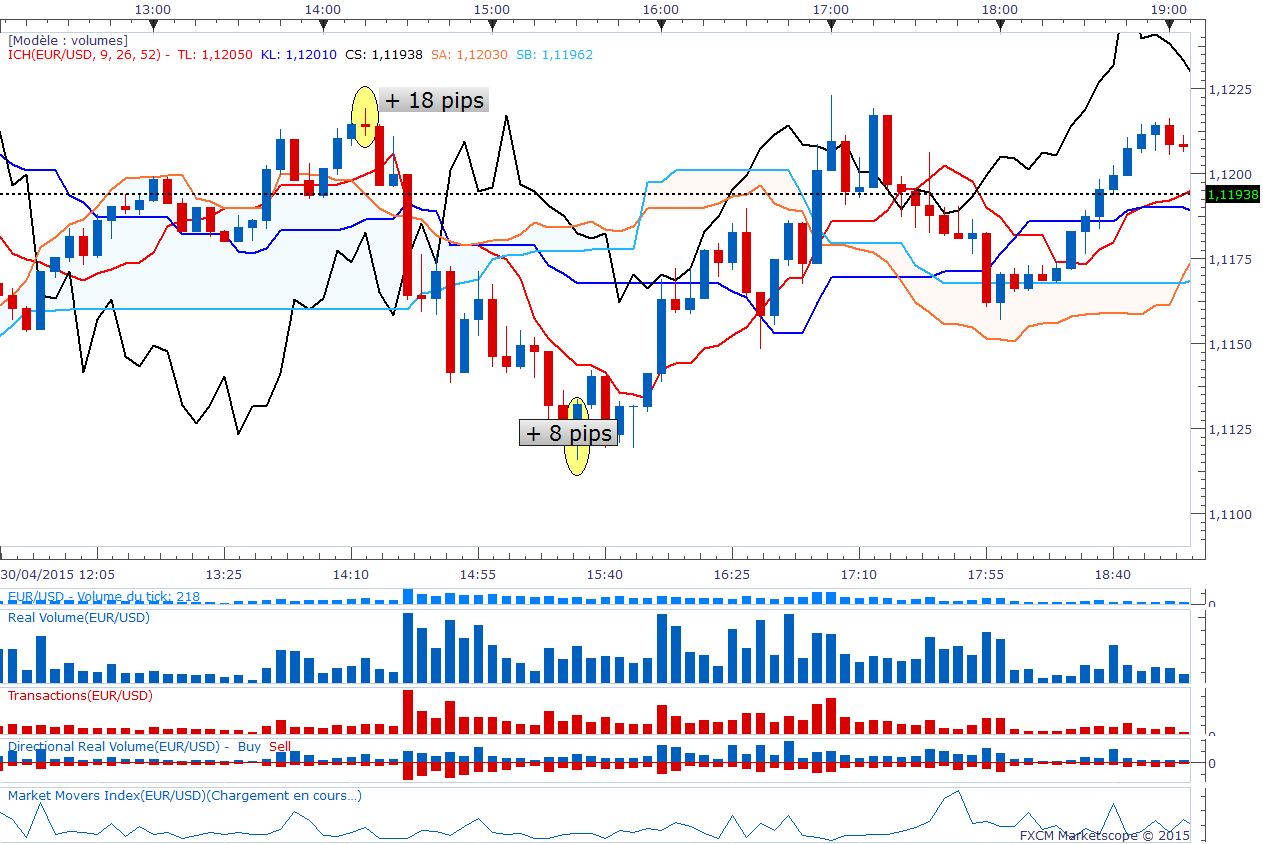1263x844 pixels.
Task: Click the current price tag 1,11938
Action: point(1234,194)
